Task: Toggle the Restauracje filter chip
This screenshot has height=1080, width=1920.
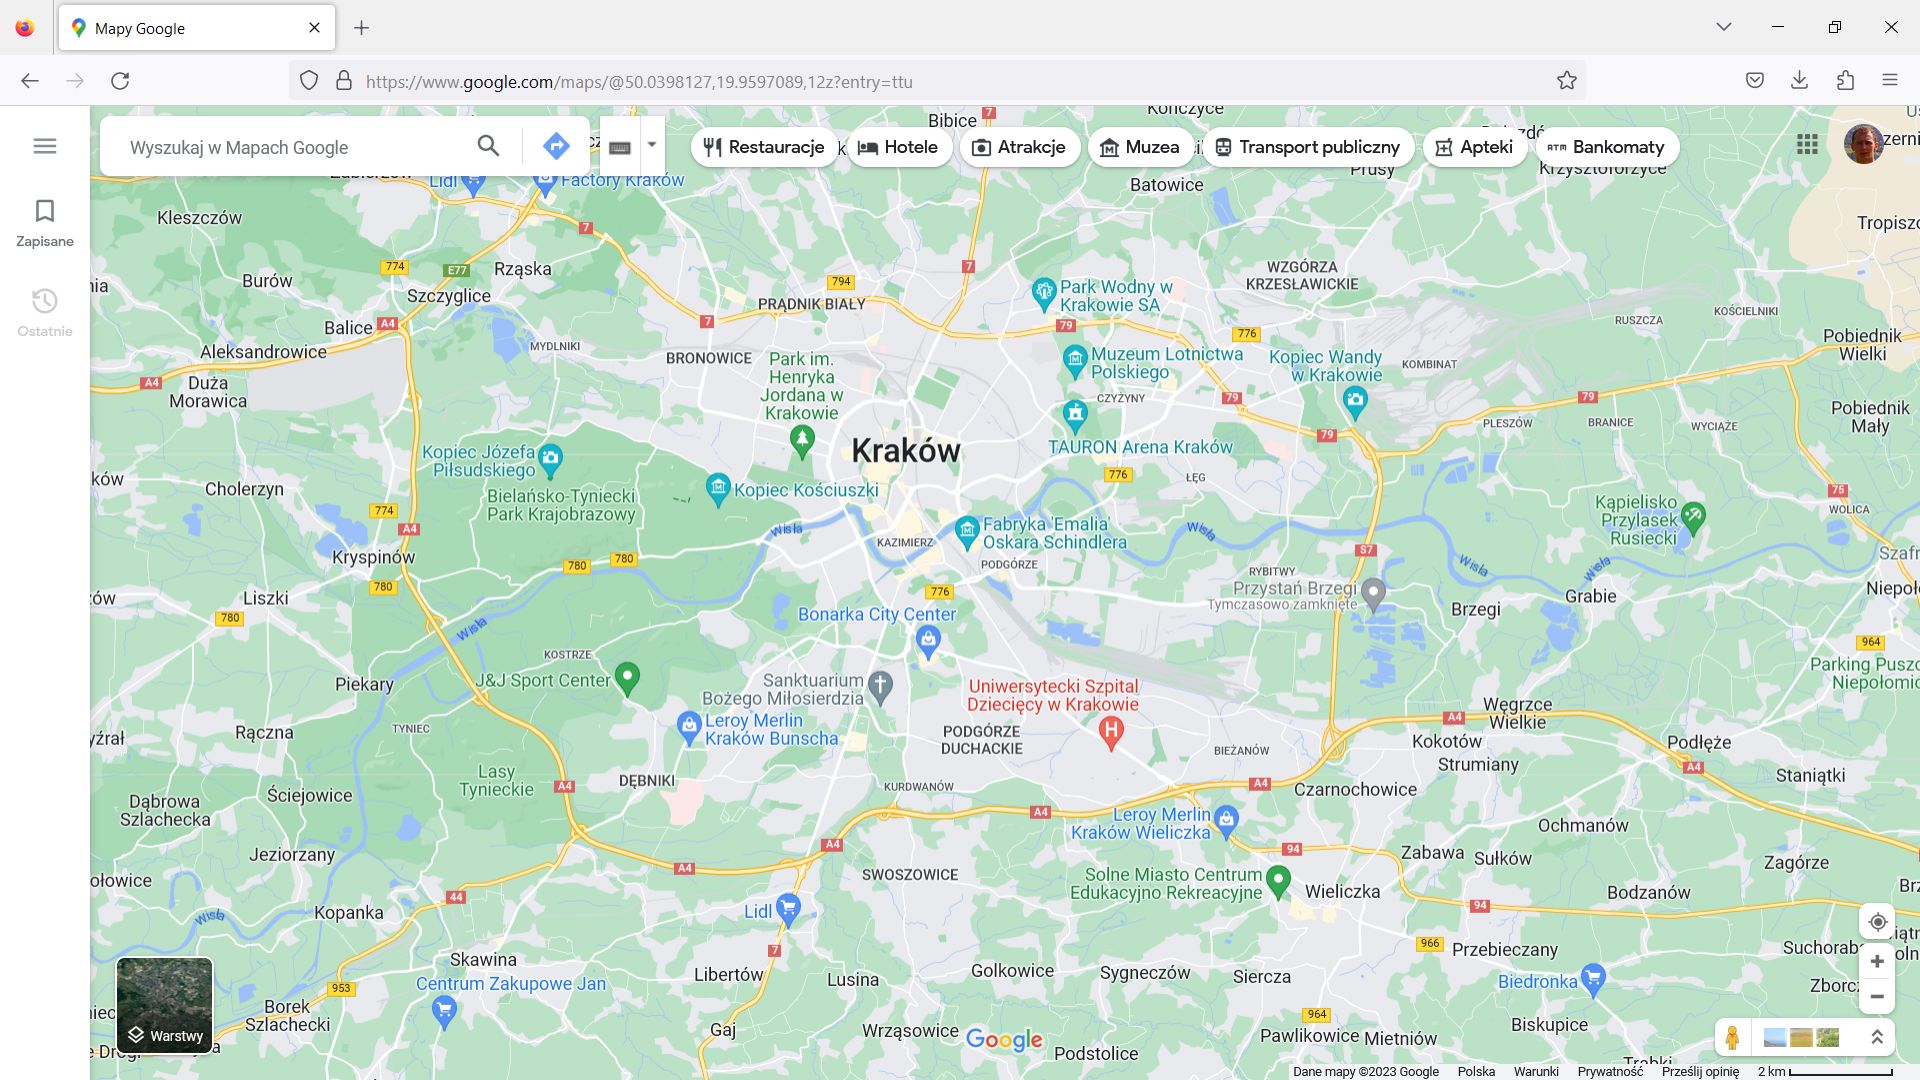Action: click(764, 146)
